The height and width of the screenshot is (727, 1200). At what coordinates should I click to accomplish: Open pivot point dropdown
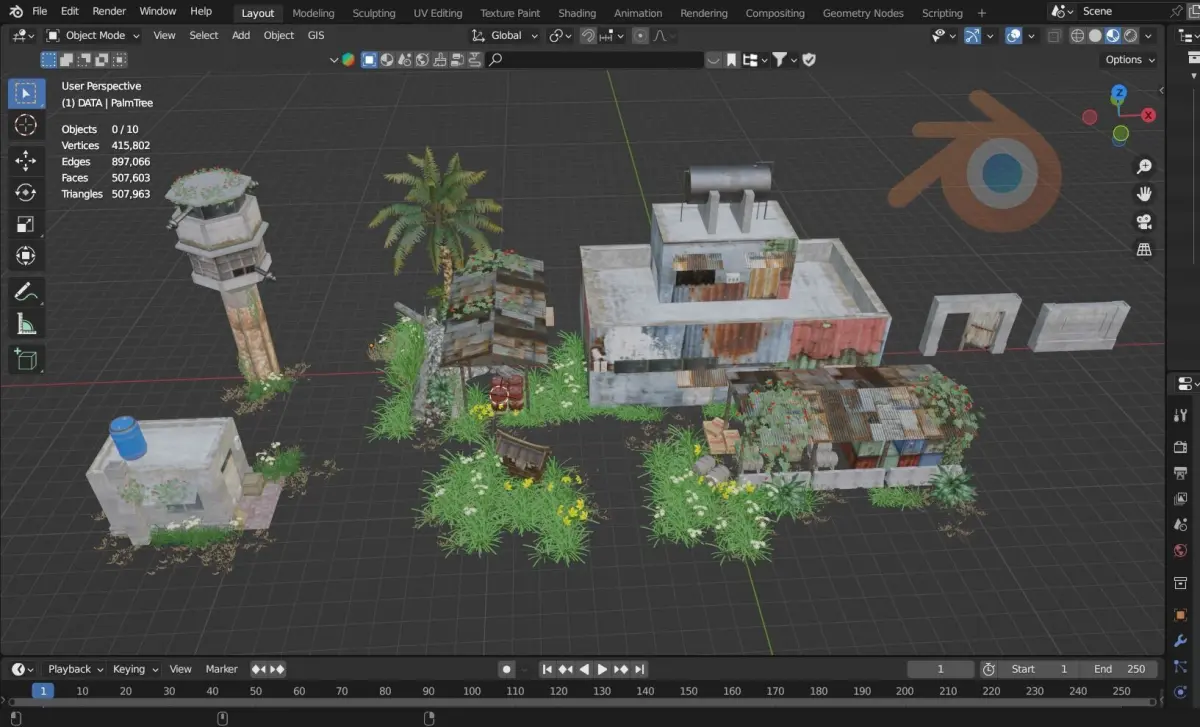click(x=560, y=35)
